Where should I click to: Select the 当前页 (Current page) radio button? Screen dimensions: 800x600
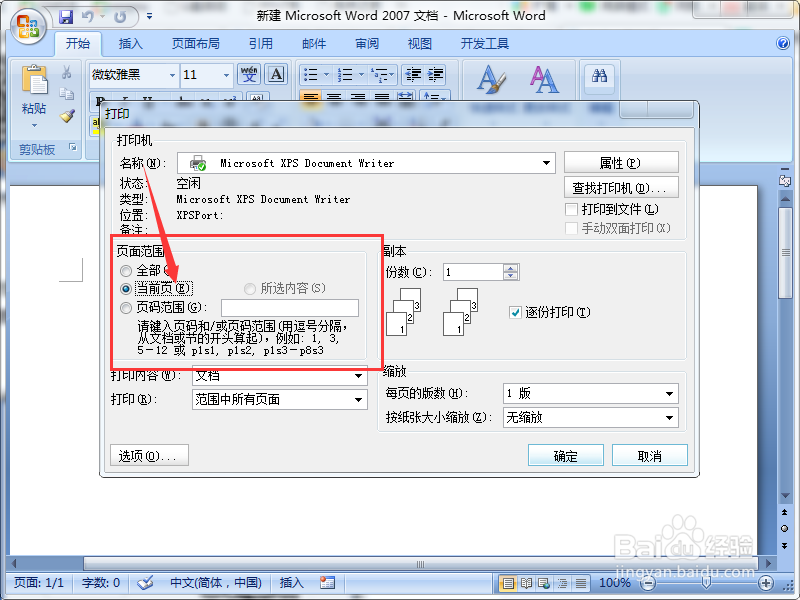[126, 289]
